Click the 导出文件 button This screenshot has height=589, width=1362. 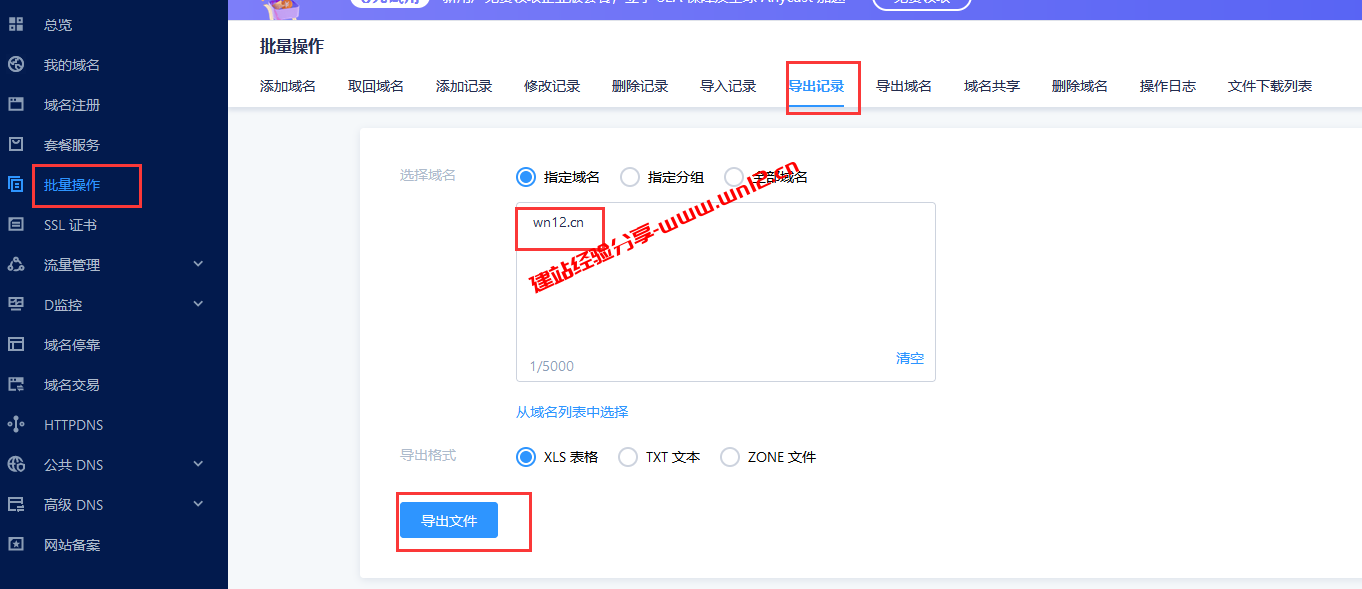[x=448, y=519]
